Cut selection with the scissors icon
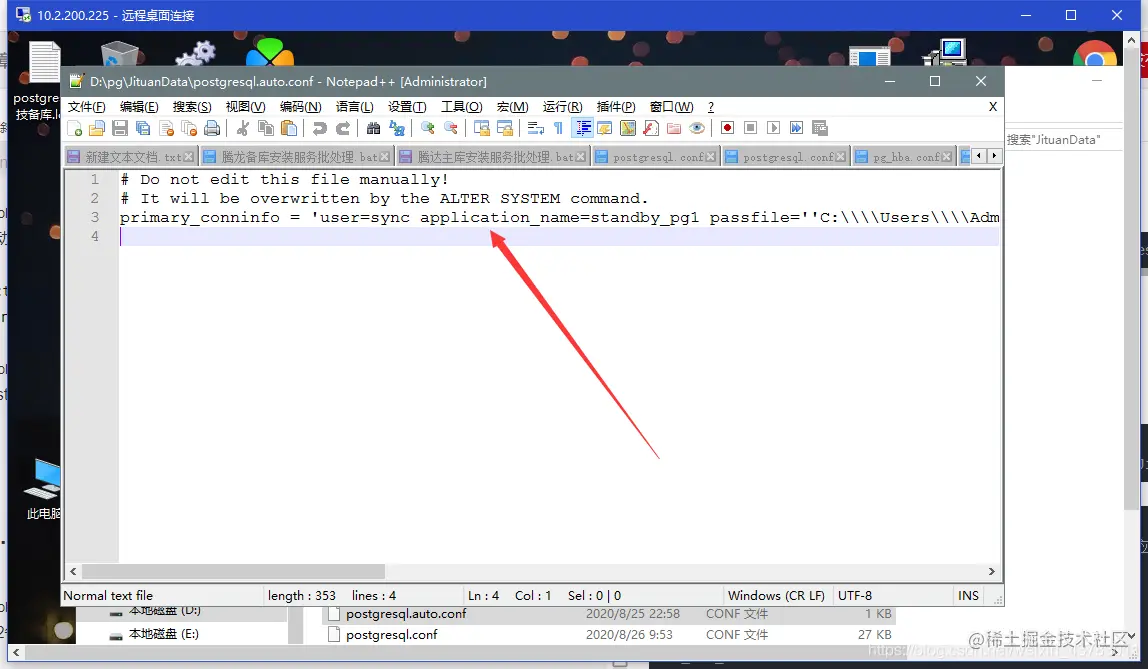Viewport: 1148px width, 669px height. click(242, 129)
